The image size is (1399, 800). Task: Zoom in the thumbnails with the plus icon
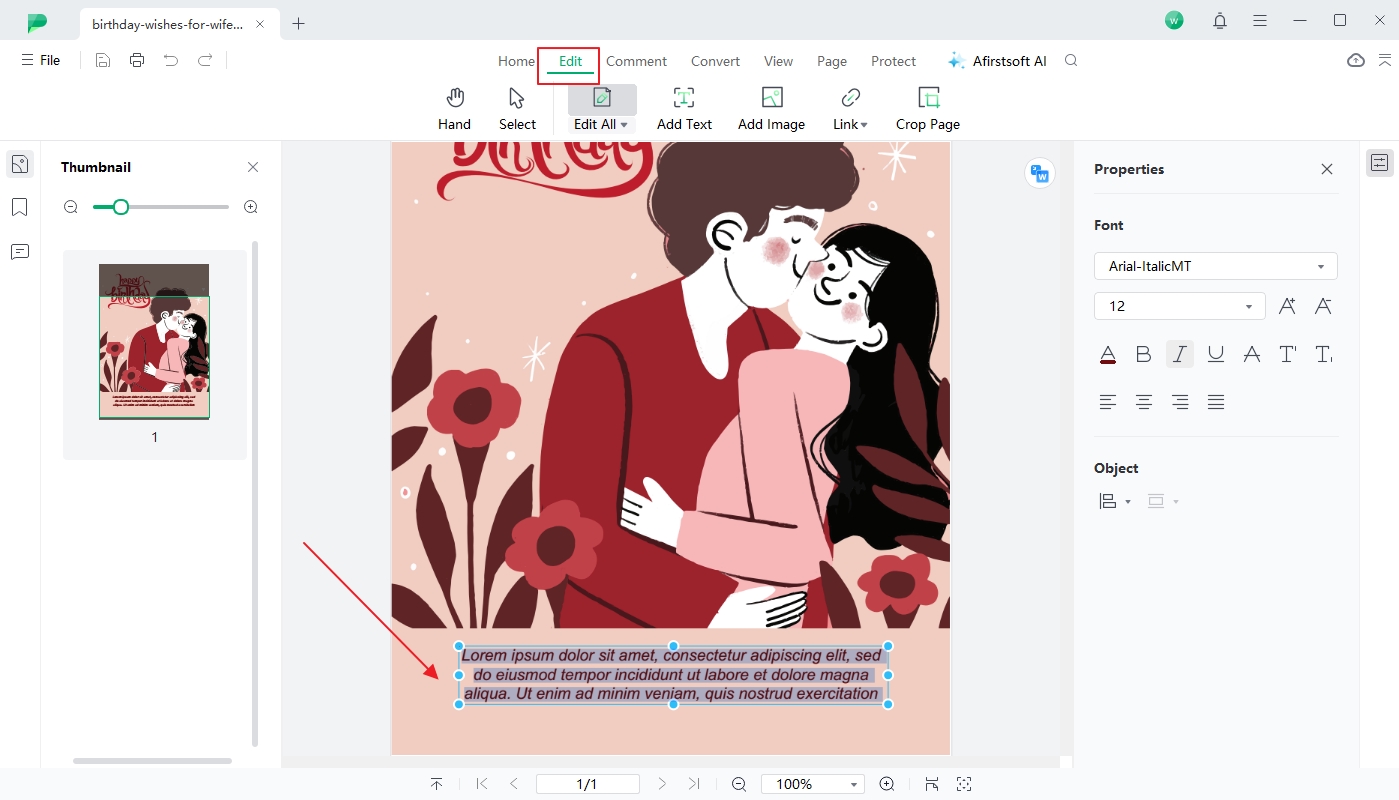coord(251,207)
